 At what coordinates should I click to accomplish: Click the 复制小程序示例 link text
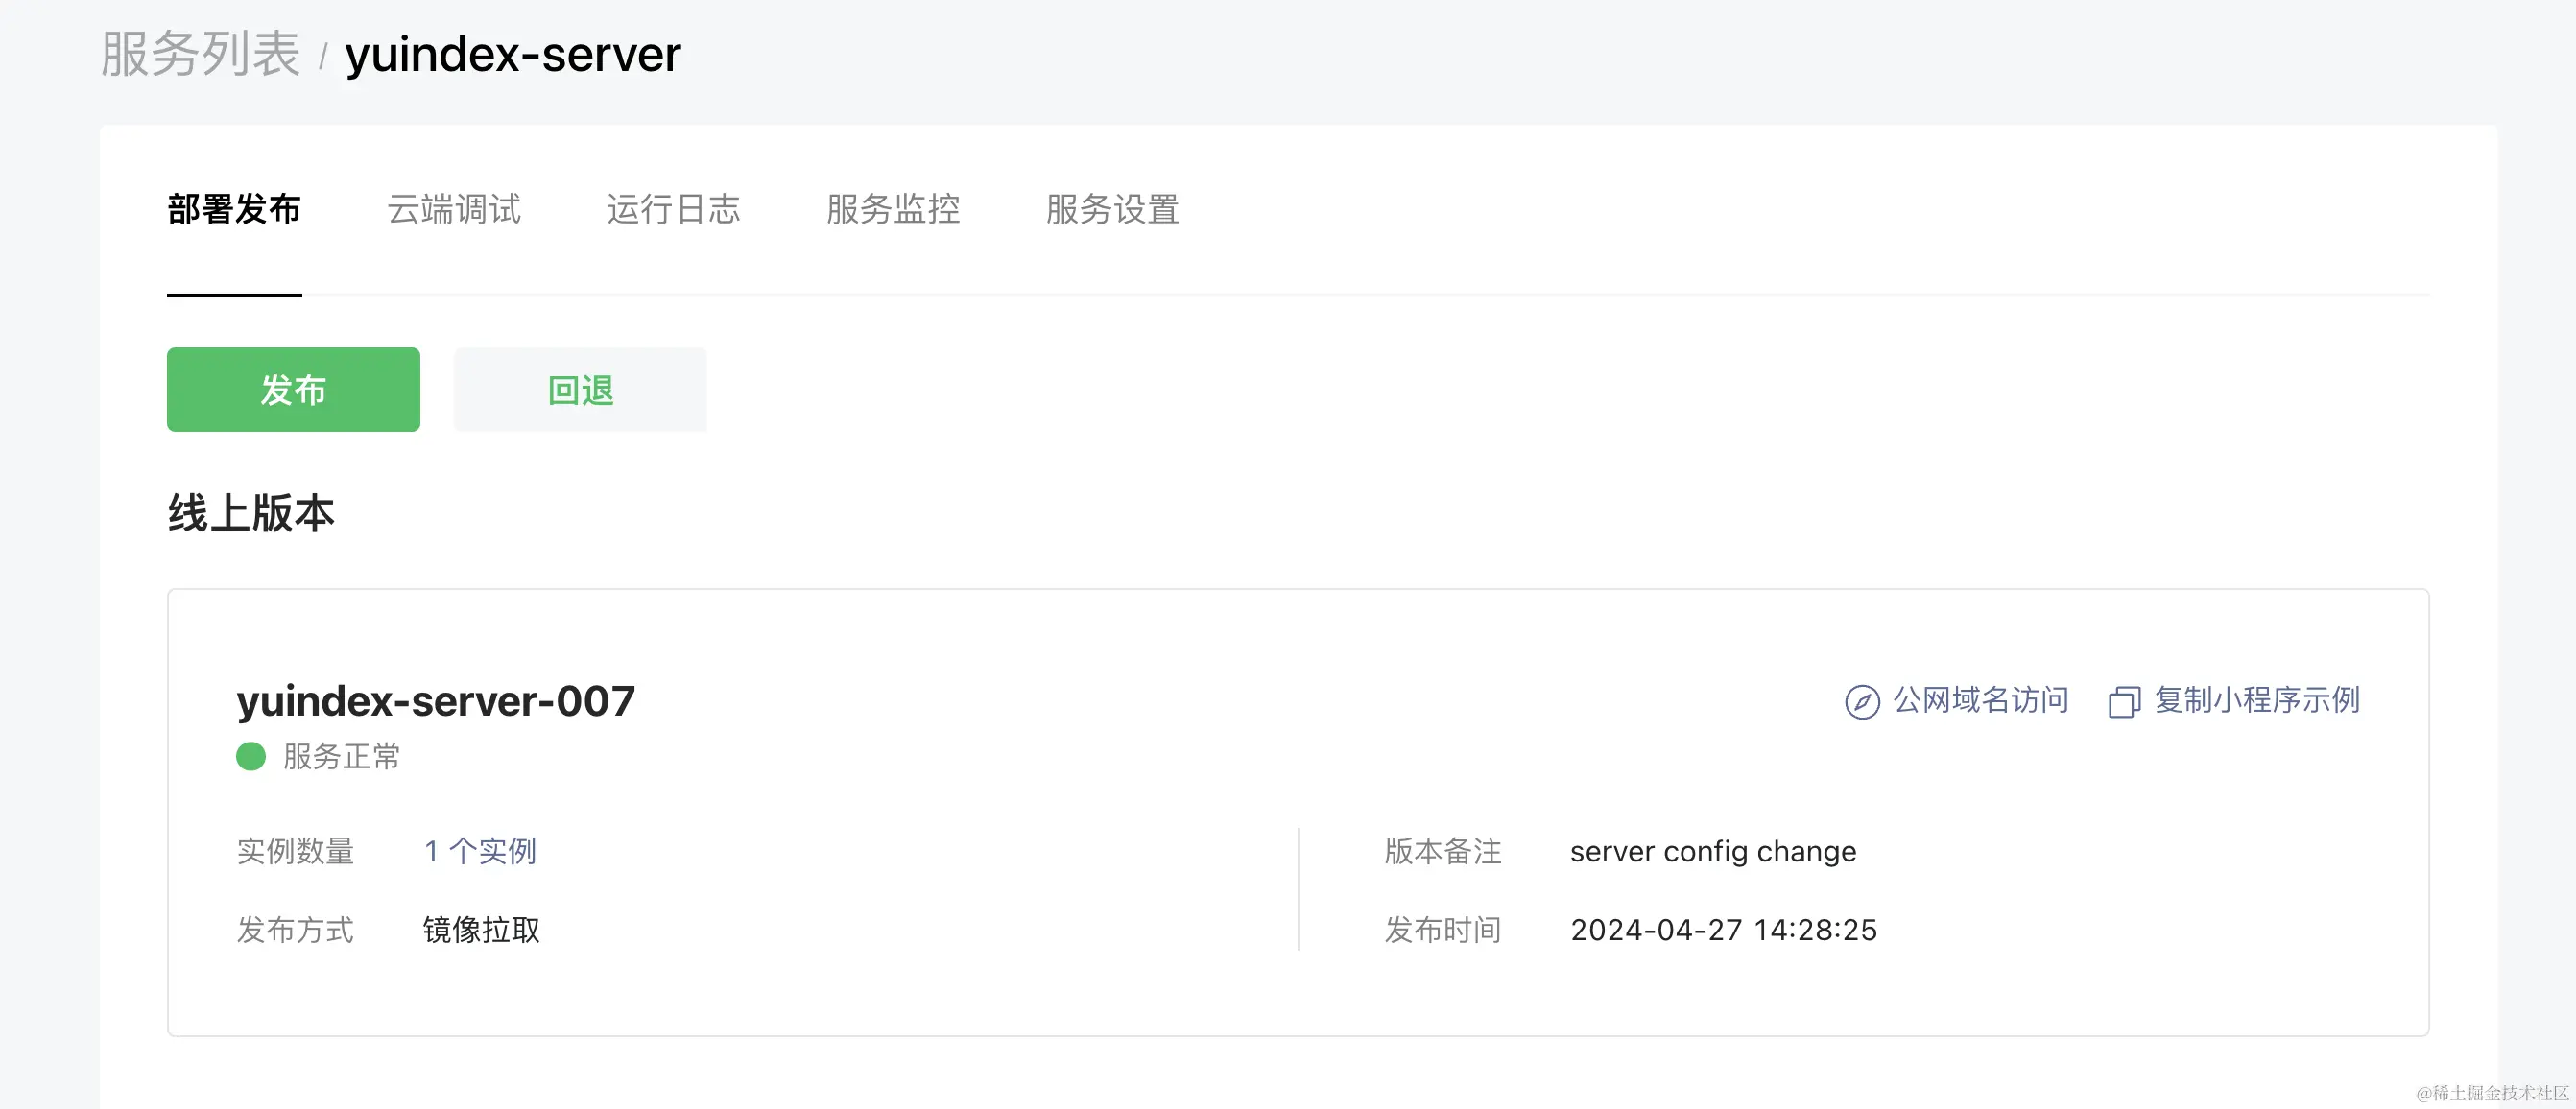click(2256, 700)
